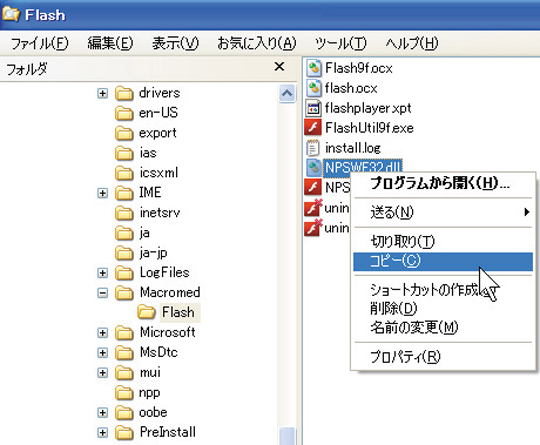
Task: Click the export folder icon
Action: tap(124, 133)
